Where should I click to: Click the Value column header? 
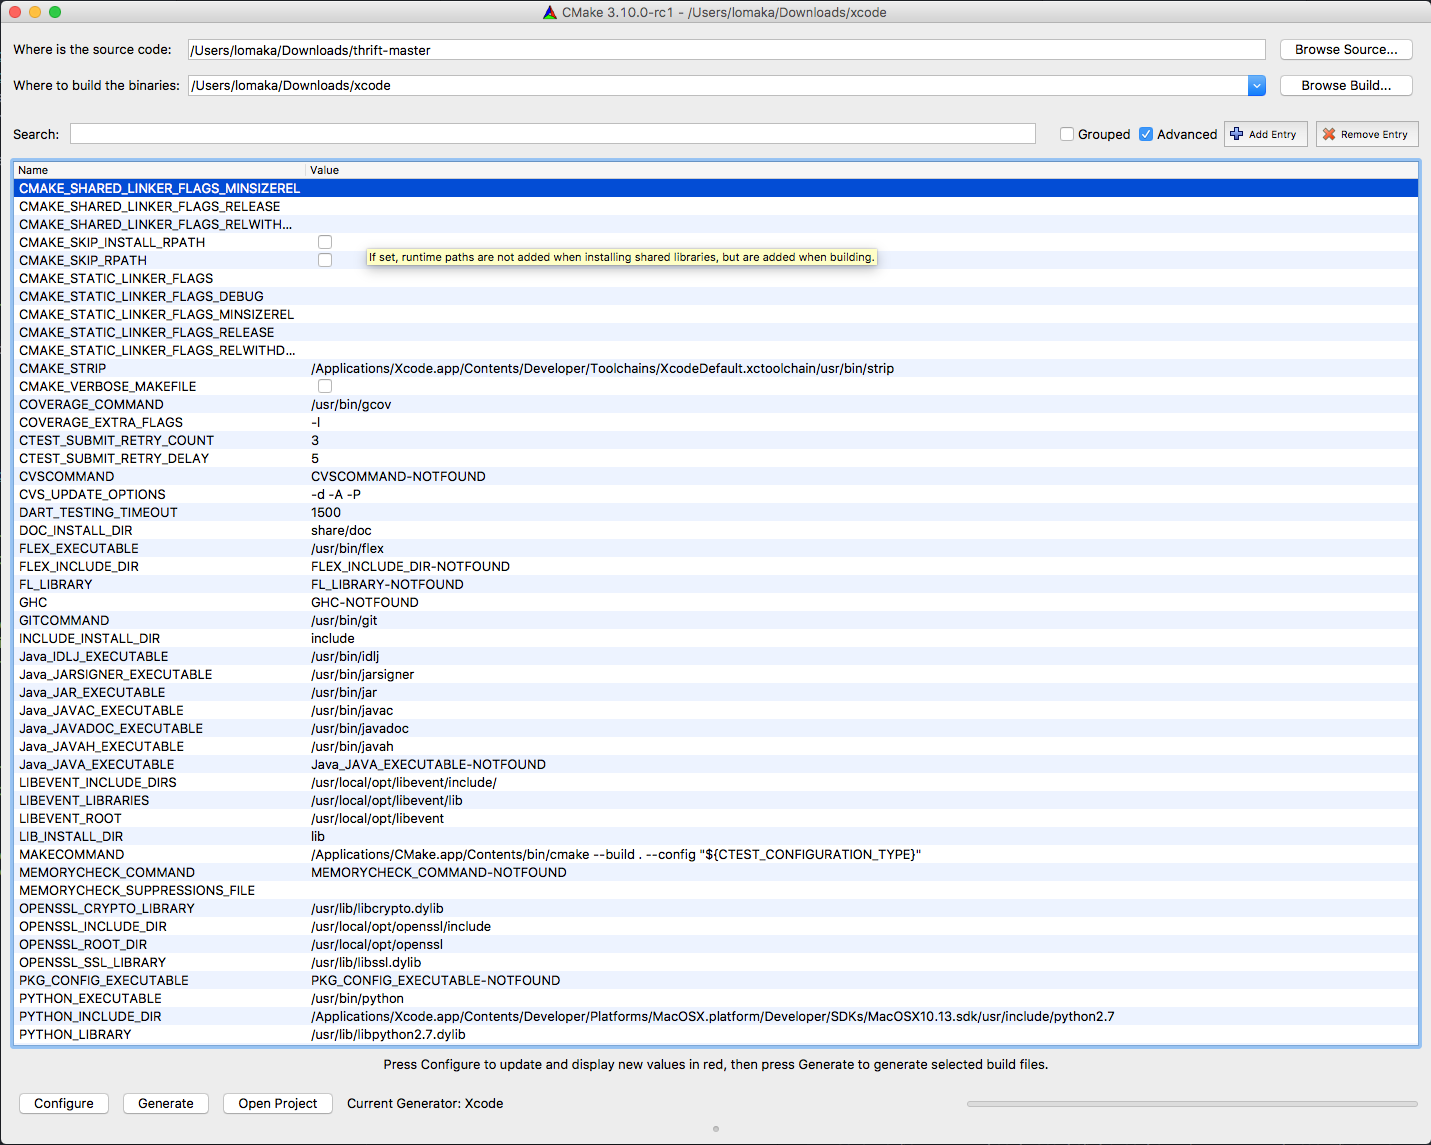coord(862,170)
